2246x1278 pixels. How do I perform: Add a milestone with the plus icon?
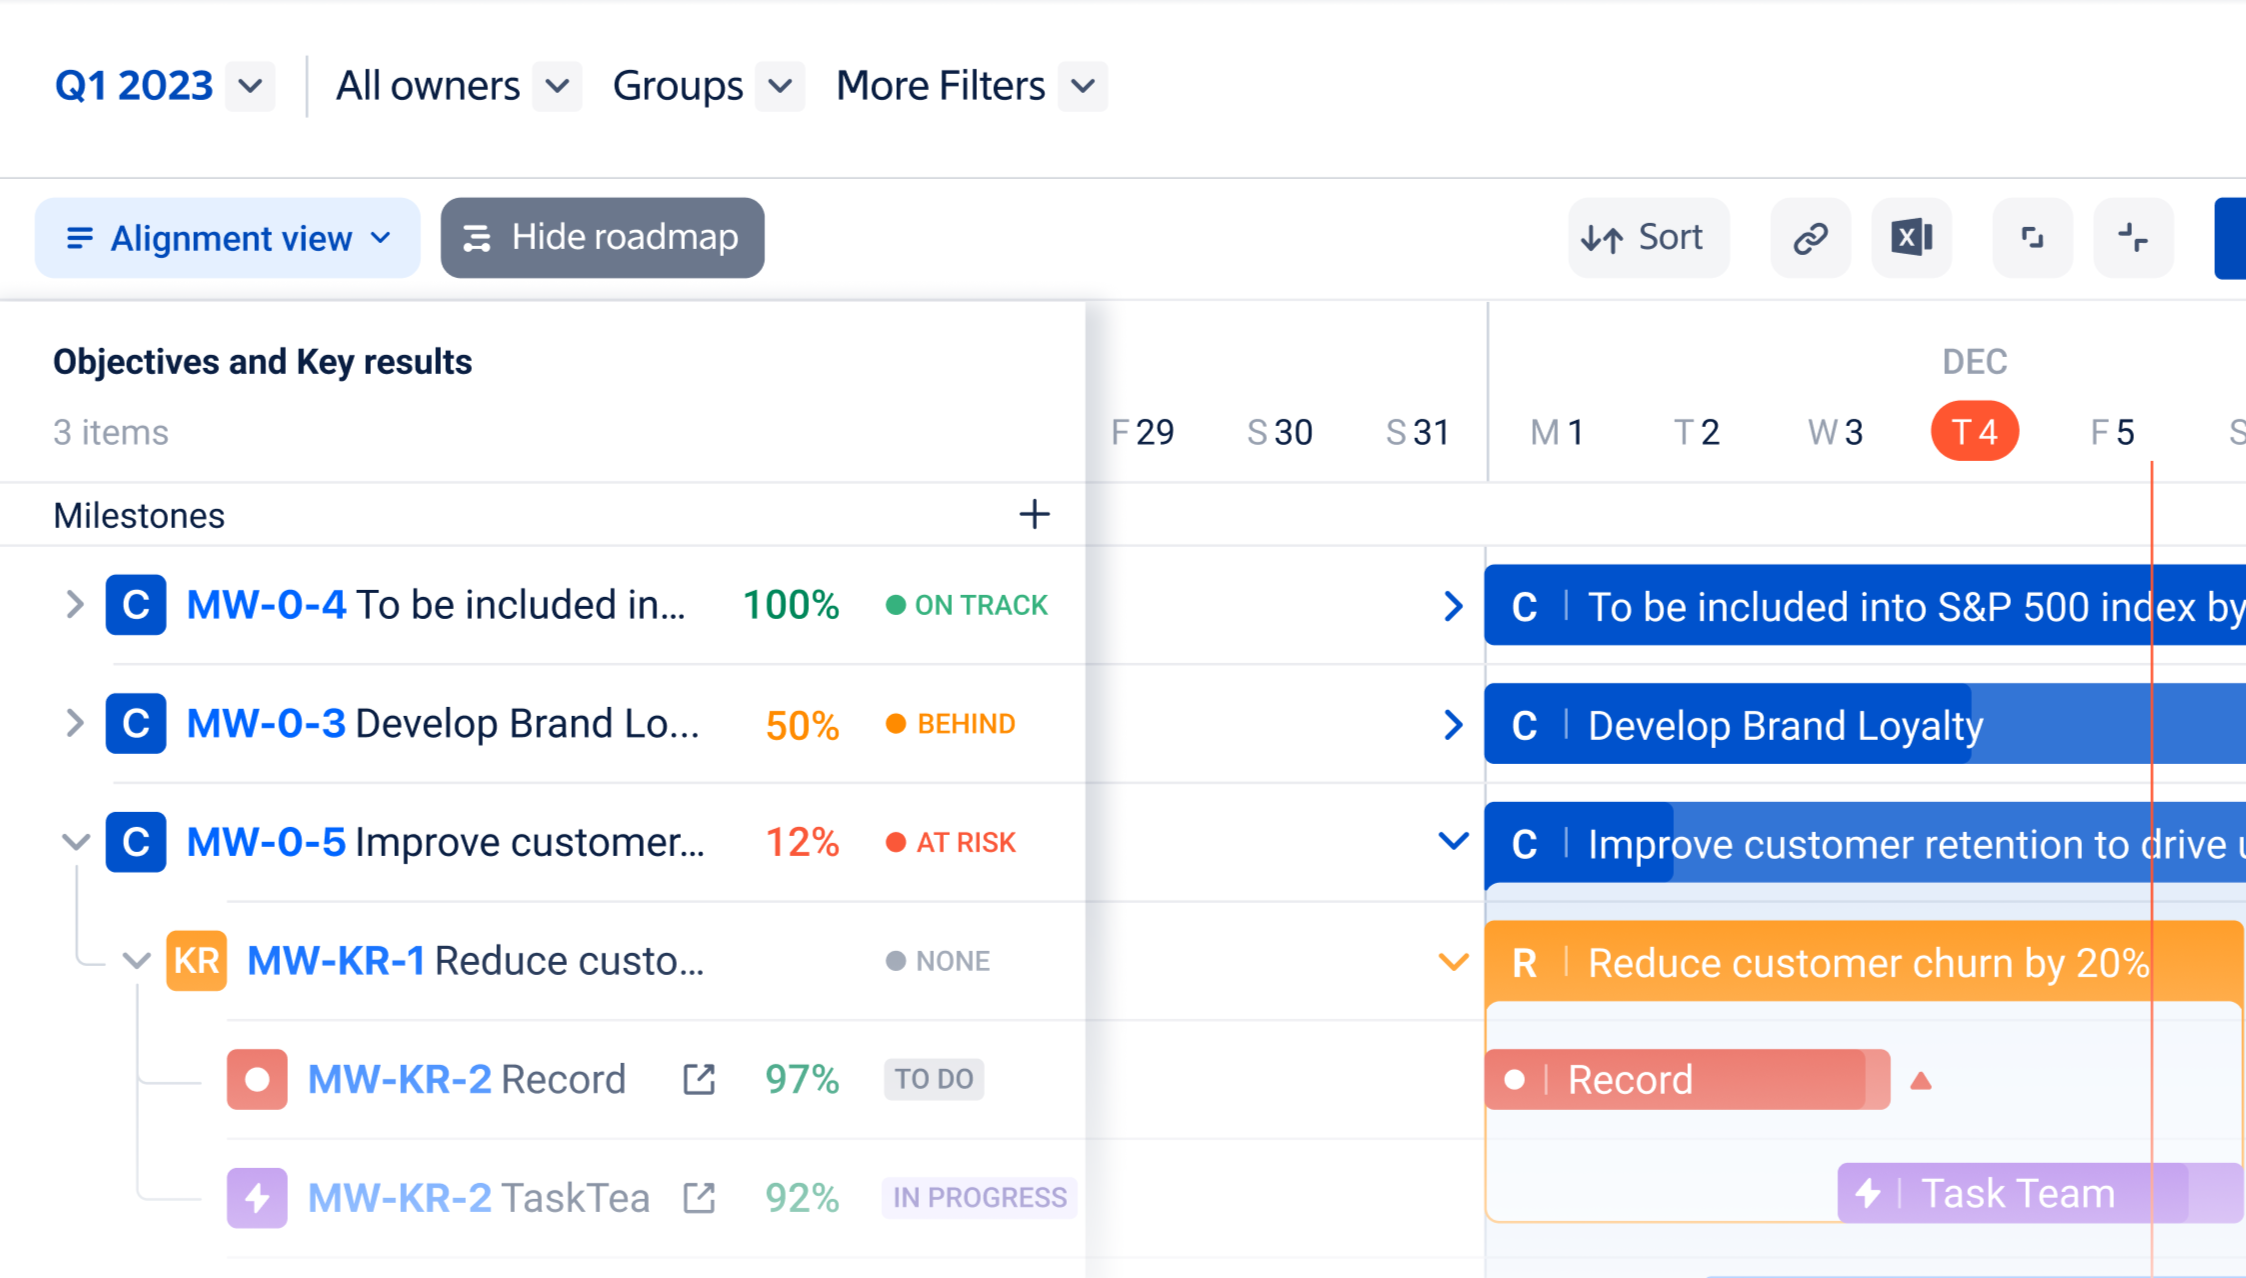tap(1034, 515)
